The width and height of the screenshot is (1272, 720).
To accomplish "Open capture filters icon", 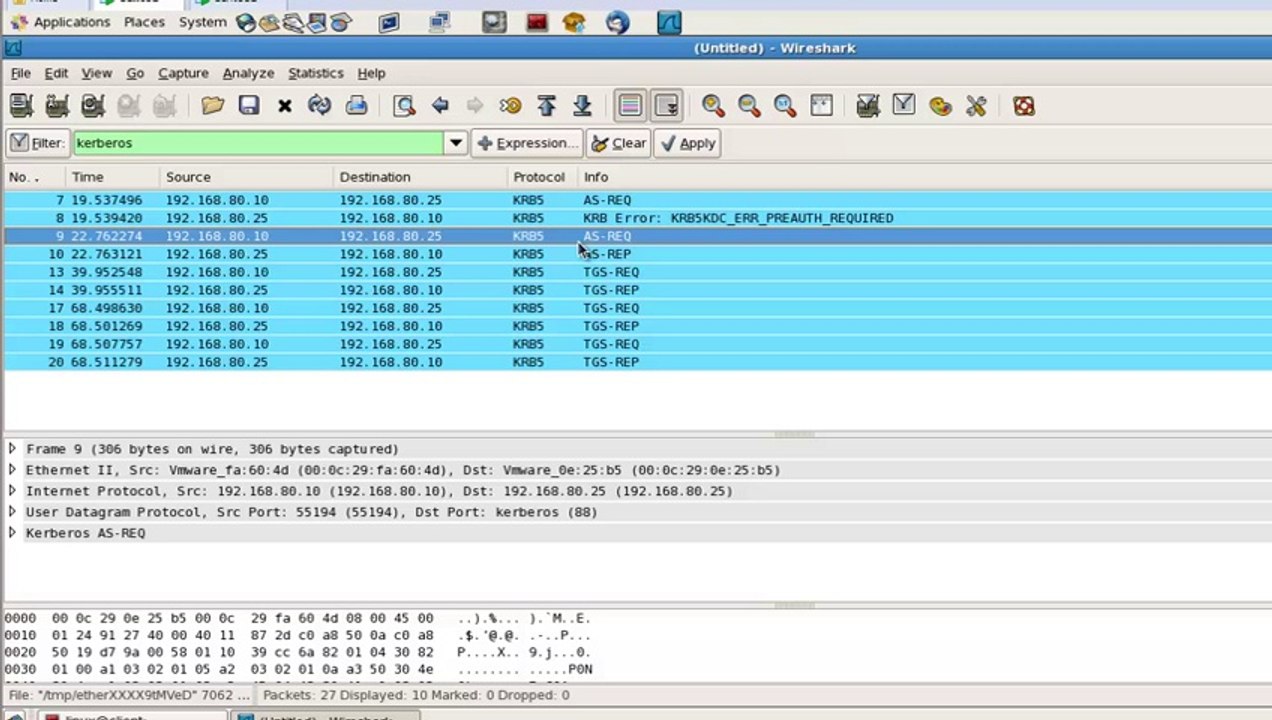I will (x=868, y=106).
